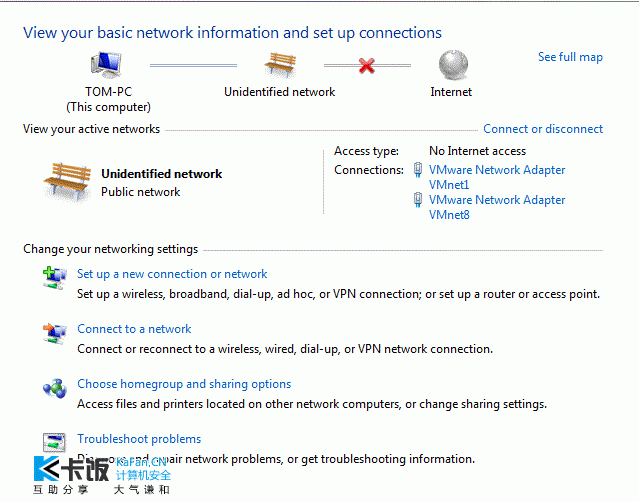Click the large bench icon under active networks
Viewport: 639px width, 502px height.
(67, 182)
